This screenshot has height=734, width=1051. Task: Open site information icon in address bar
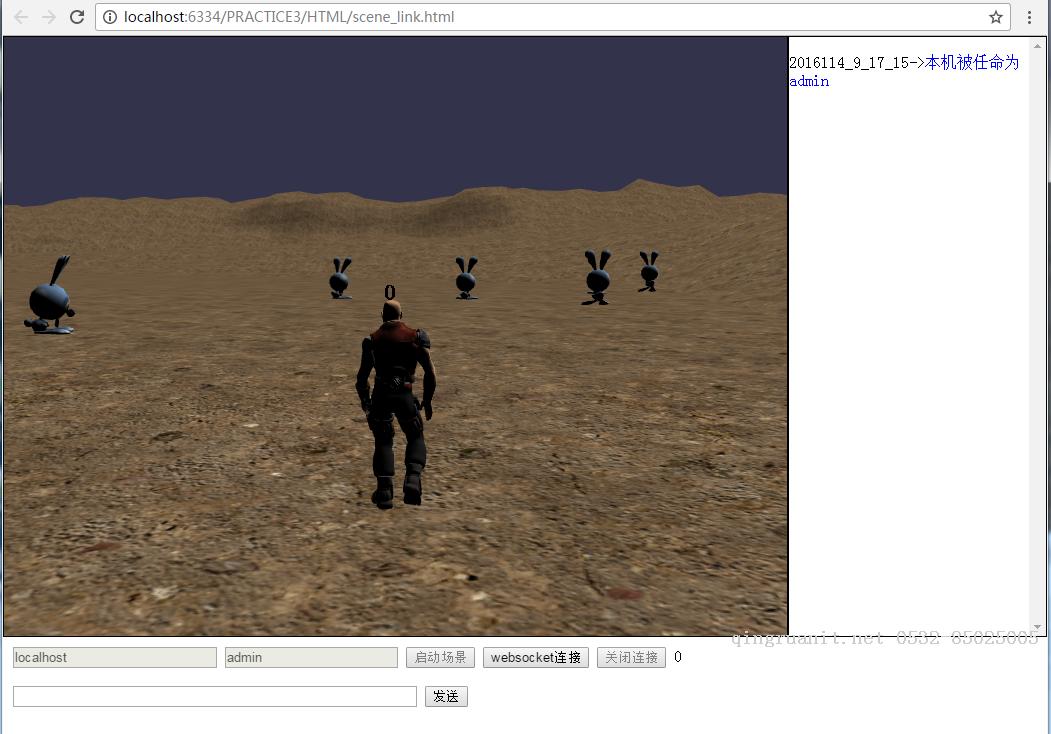coord(110,17)
